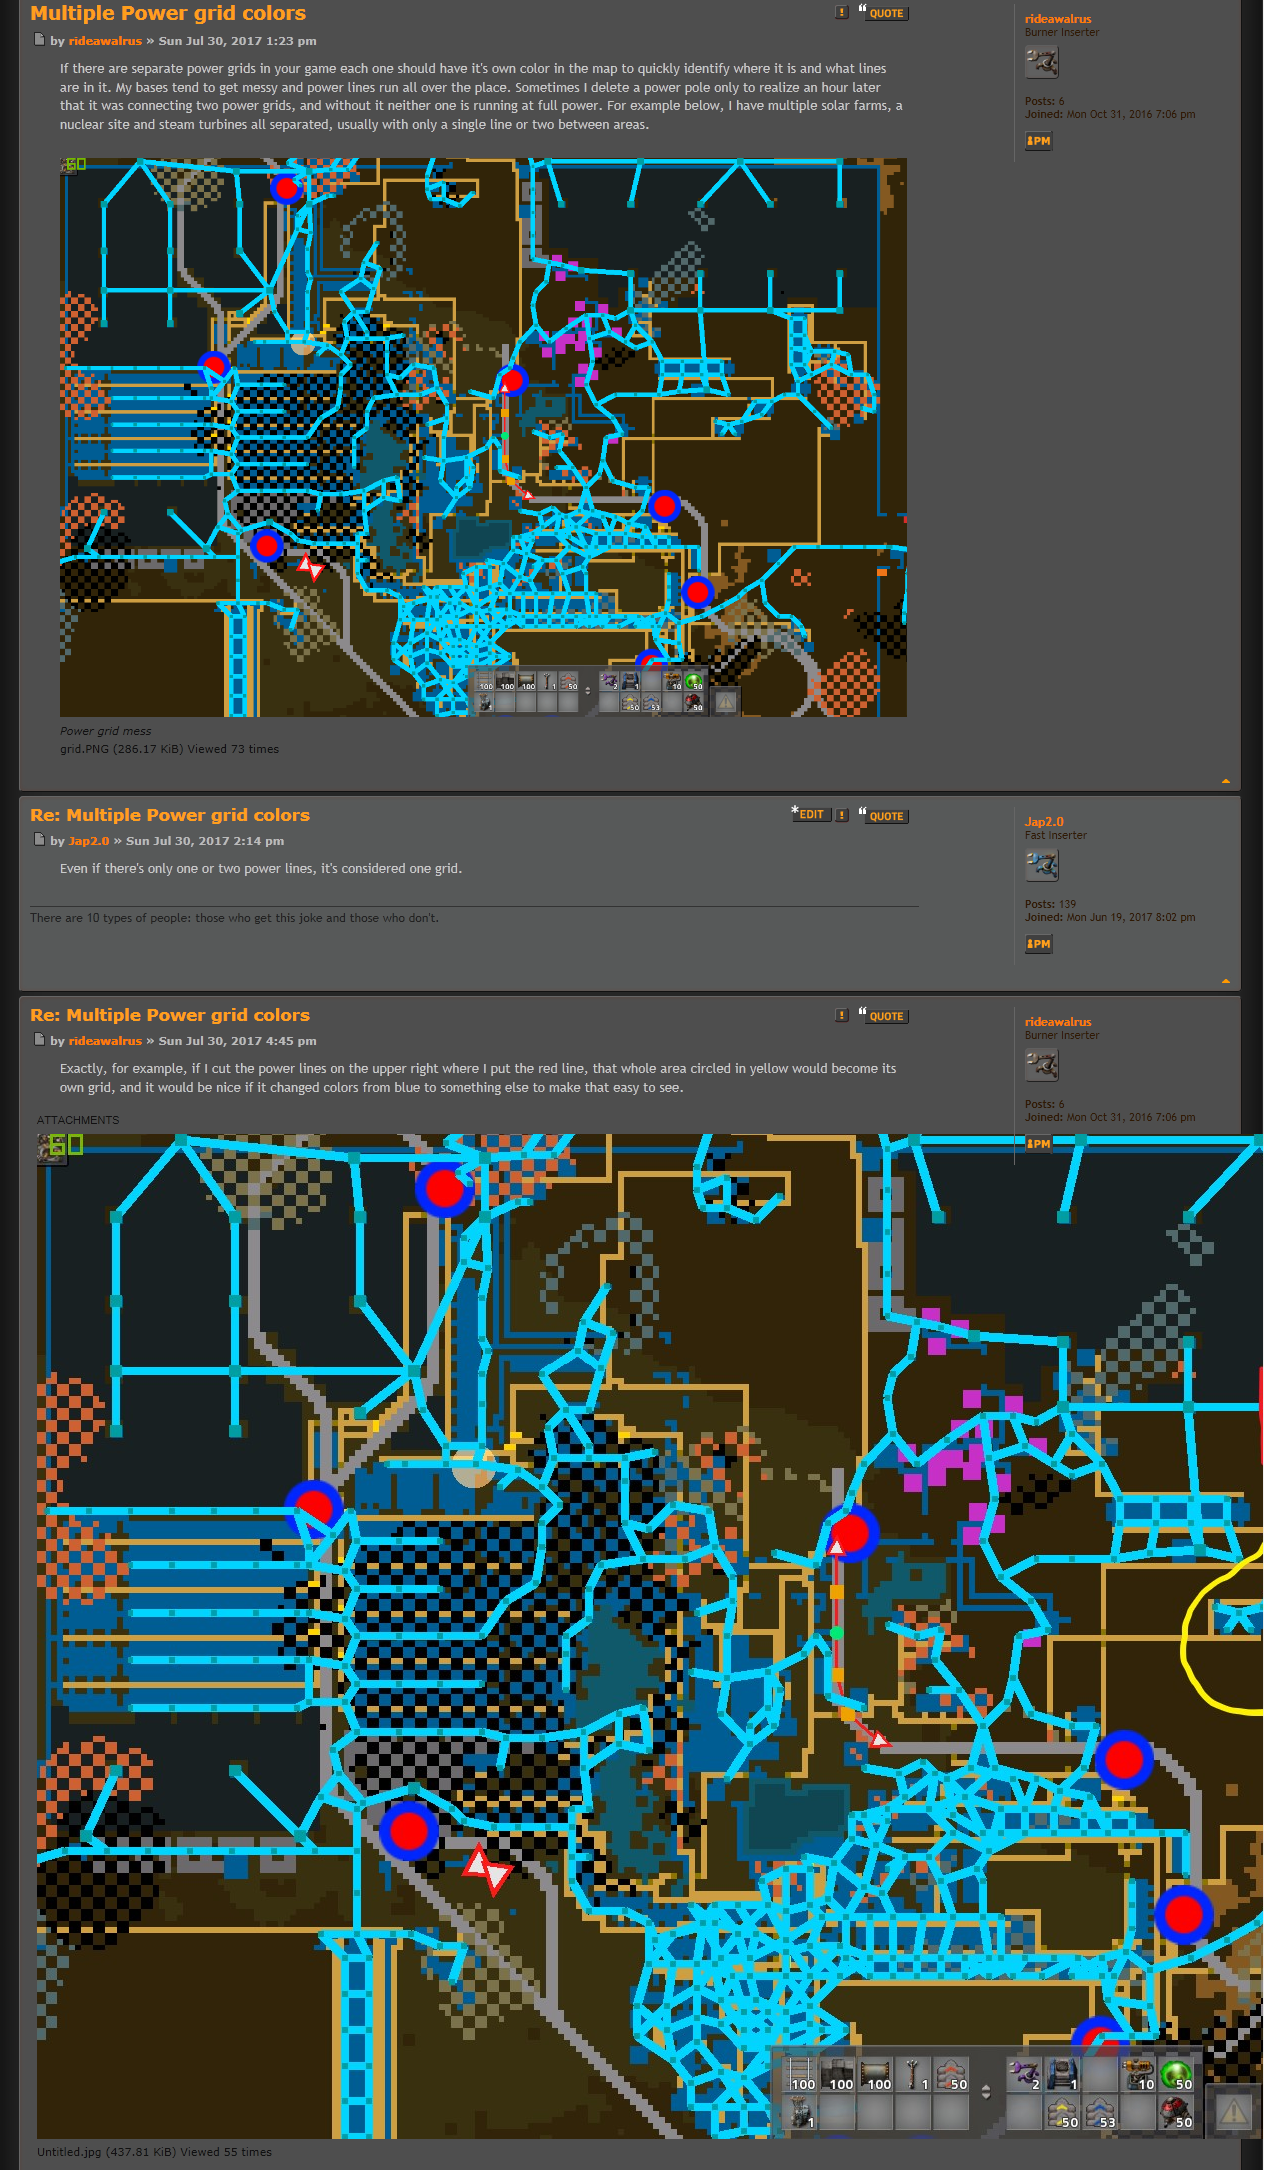Open the "Multiple Power grid colors" topic title
Screen dimensions: 1264x2170
tap(168, 13)
